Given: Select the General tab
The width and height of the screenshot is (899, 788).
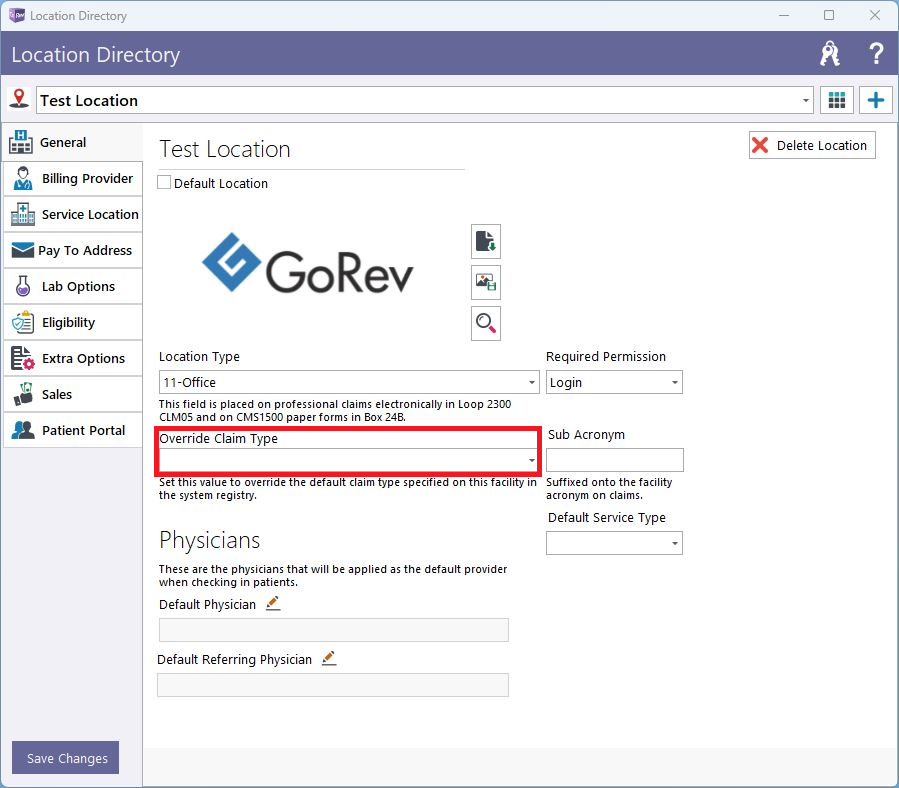Looking at the screenshot, I should tap(73, 142).
